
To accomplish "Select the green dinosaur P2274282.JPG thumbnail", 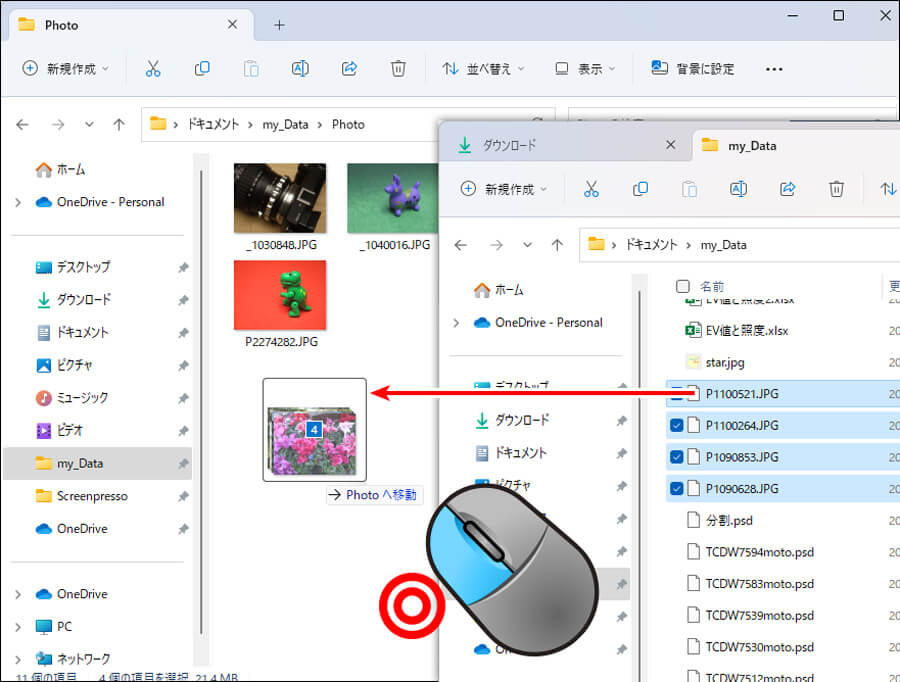I will 280,296.
